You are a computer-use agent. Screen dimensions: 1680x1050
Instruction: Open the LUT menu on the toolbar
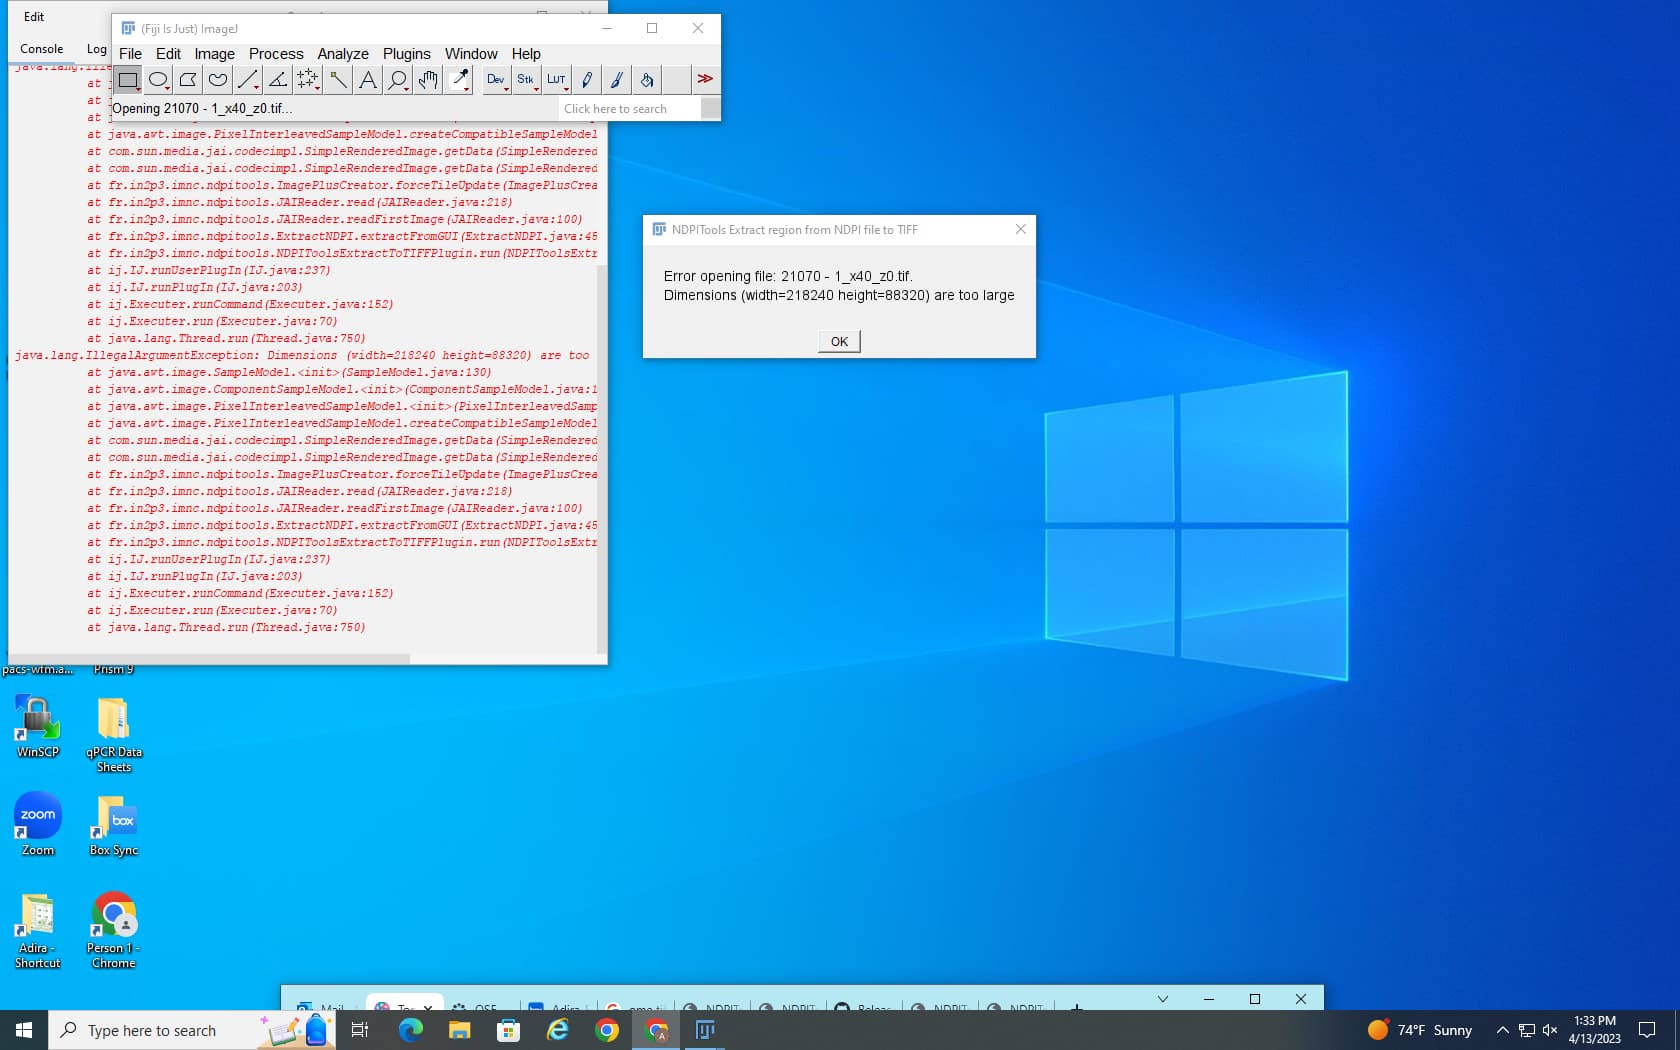coord(556,80)
